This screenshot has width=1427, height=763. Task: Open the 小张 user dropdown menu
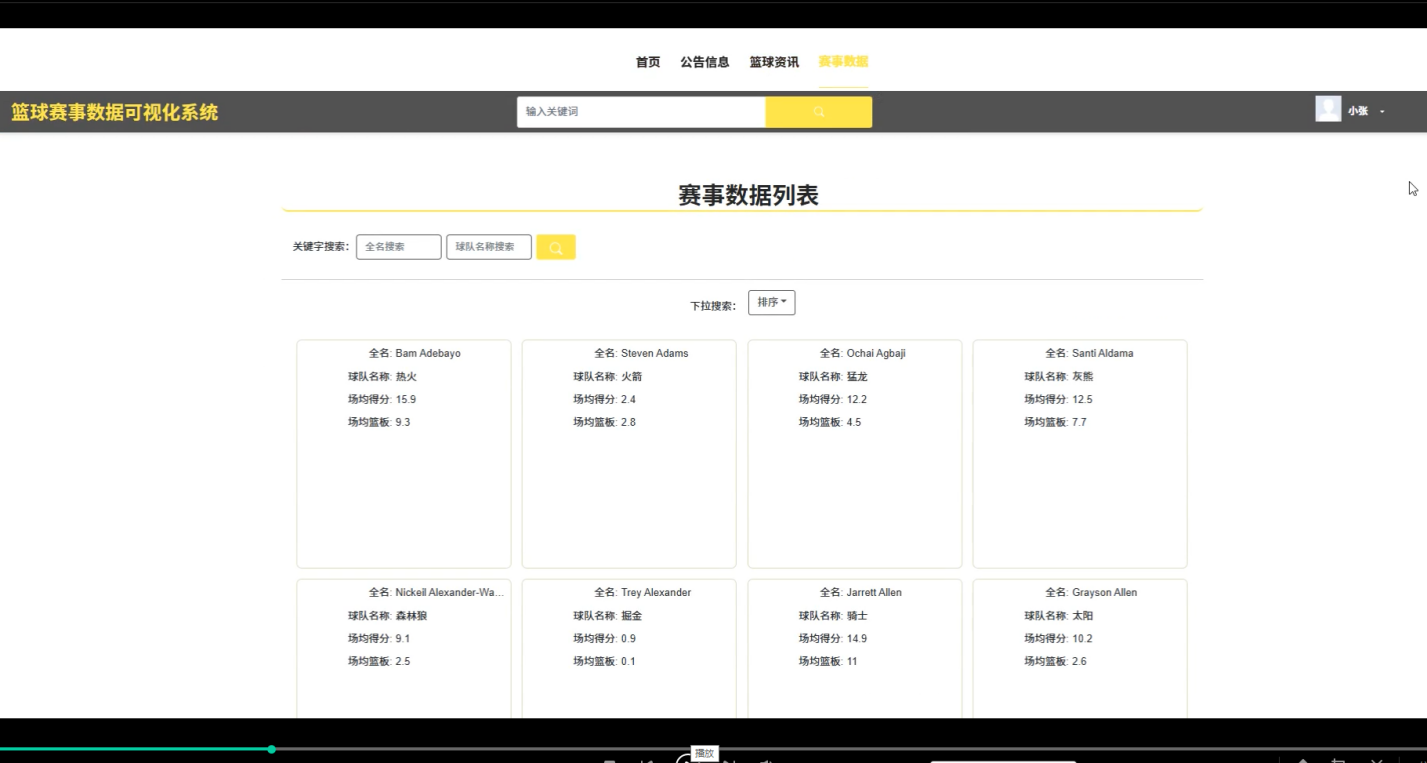(1366, 111)
